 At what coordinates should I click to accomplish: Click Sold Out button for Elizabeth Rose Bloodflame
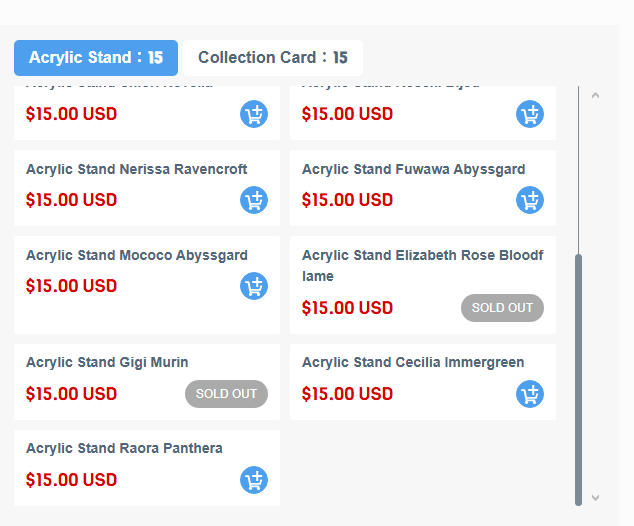click(502, 308)
